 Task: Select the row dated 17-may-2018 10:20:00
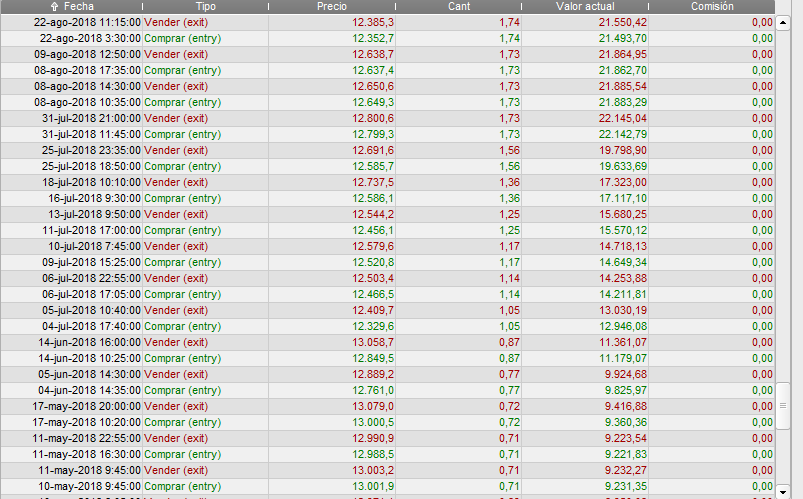point(387,423)
